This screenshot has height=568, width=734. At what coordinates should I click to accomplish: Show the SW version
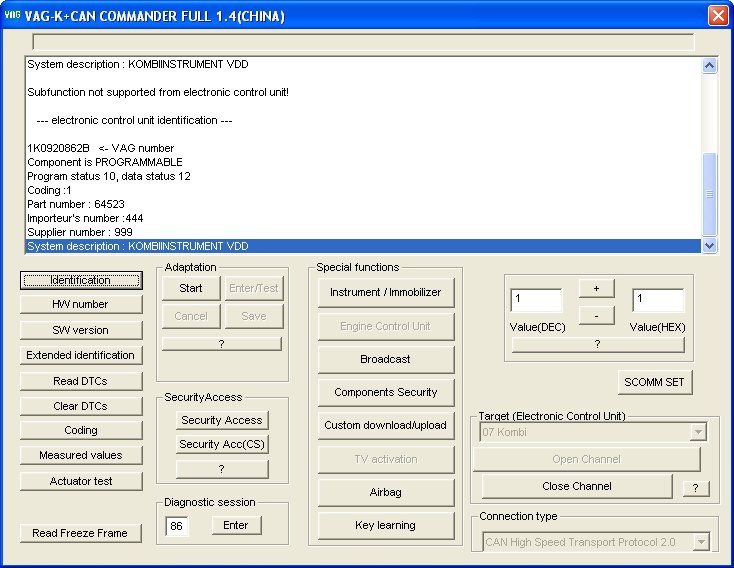81,330
